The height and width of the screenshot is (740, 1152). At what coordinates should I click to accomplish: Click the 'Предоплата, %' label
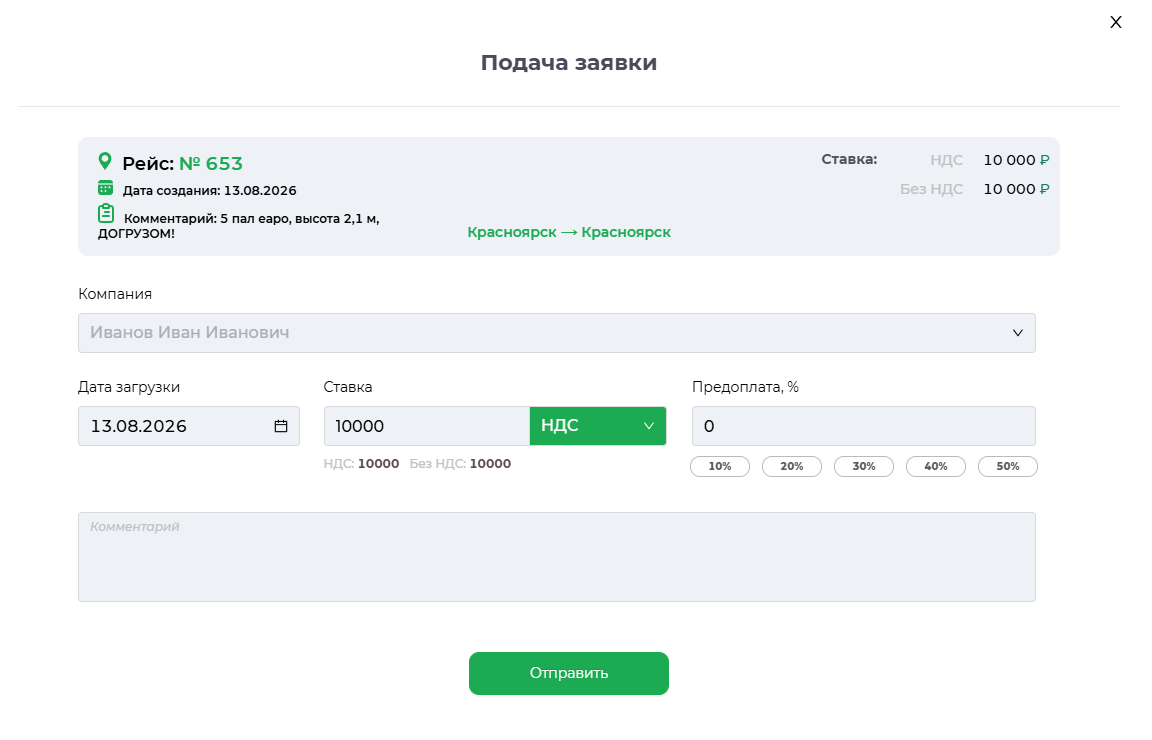[745, 387]
